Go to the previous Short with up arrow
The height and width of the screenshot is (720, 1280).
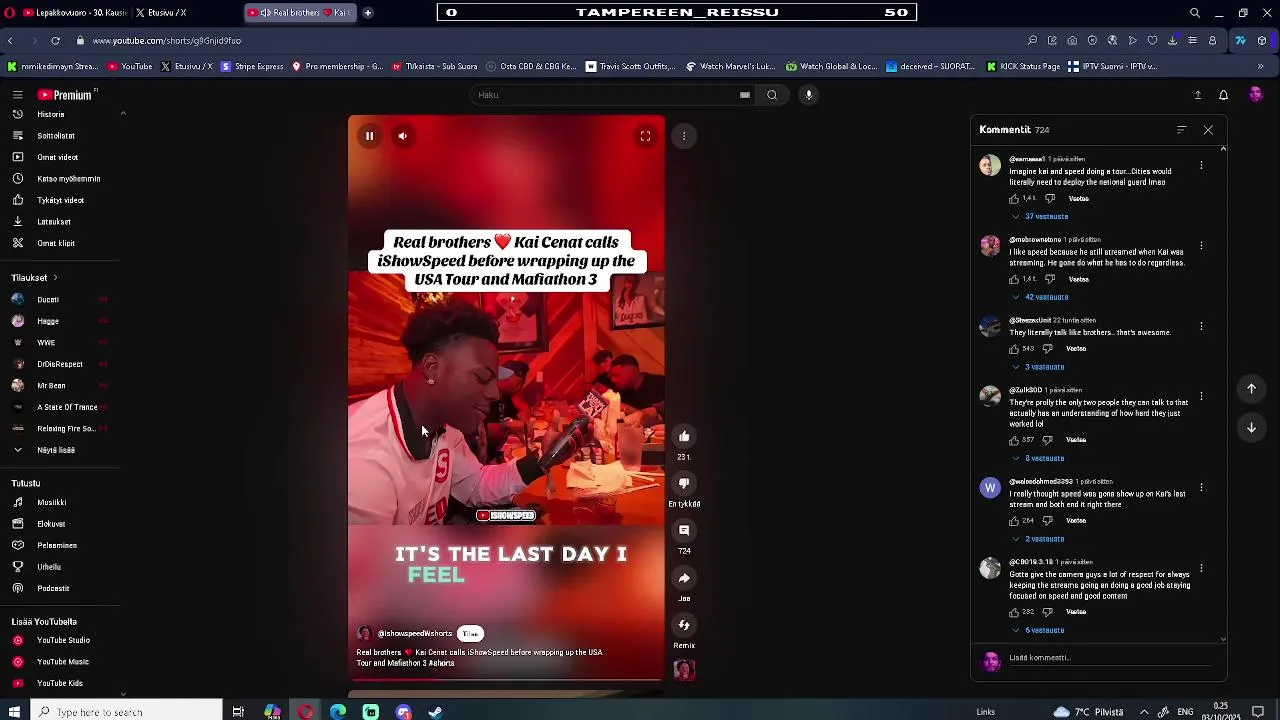pyautogui.click(x=1251, y=389)
